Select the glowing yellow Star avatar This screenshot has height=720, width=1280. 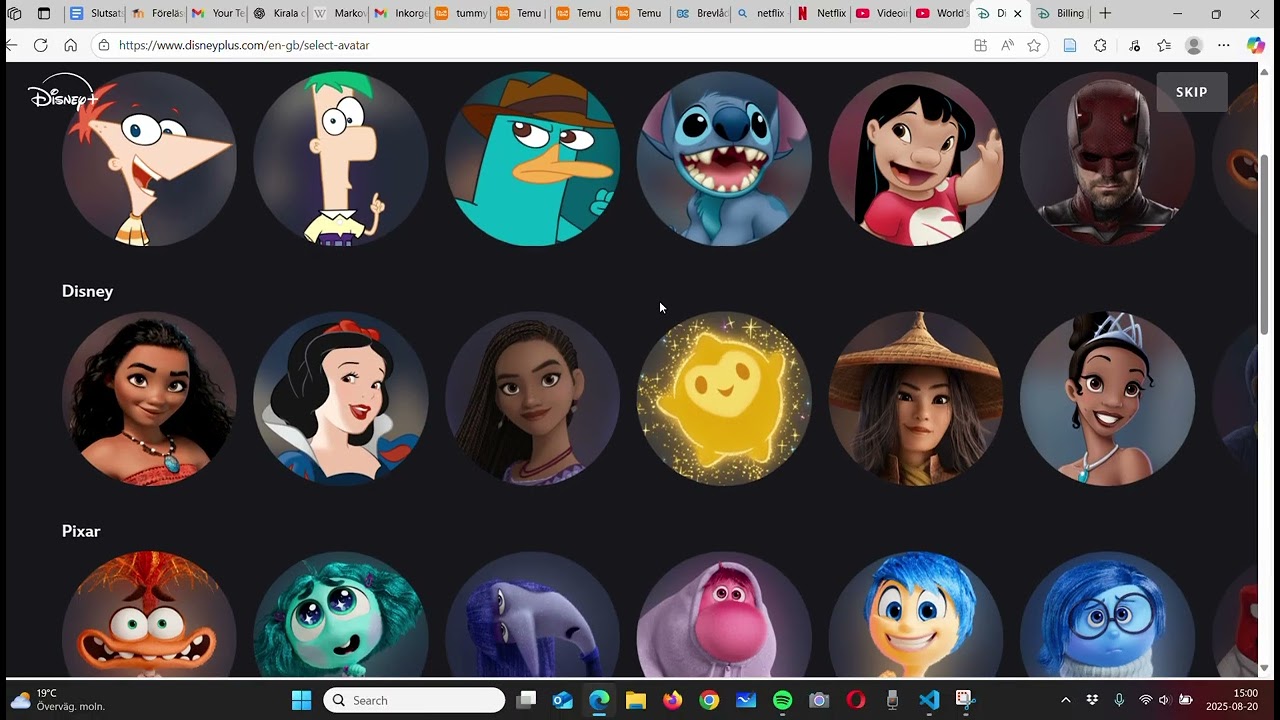[724, 398]
